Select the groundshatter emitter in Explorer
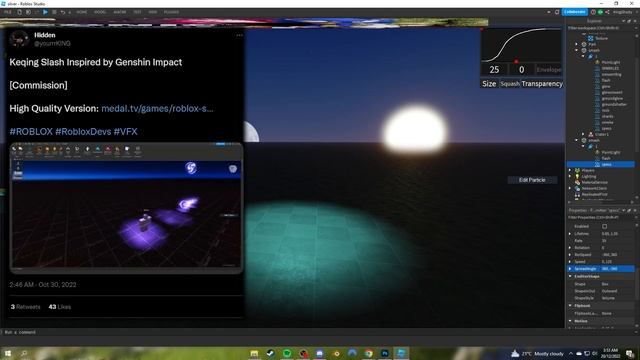 coord(614,104)
